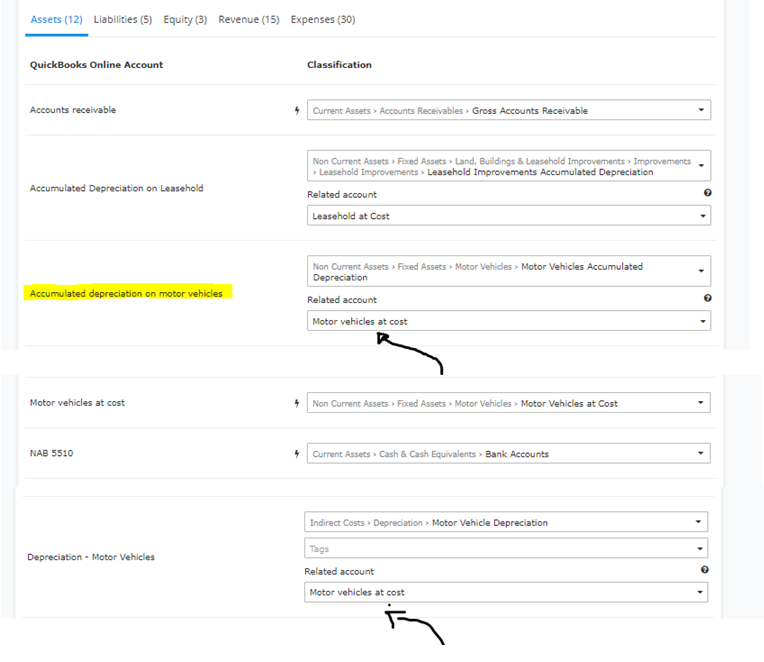
Task: Click lightning icon beside NAB 5510
Action: (297, 454)
